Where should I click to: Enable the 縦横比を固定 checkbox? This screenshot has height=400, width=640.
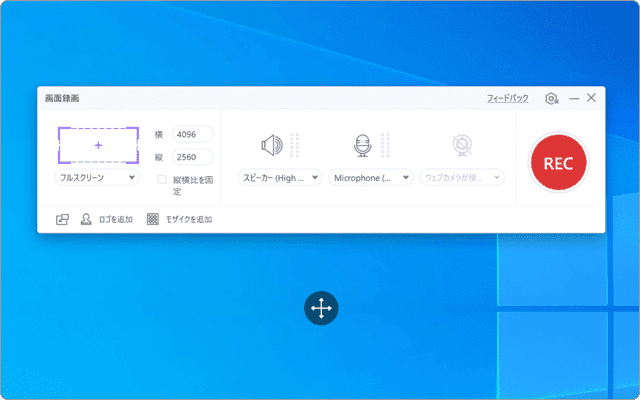coord(162,180)
